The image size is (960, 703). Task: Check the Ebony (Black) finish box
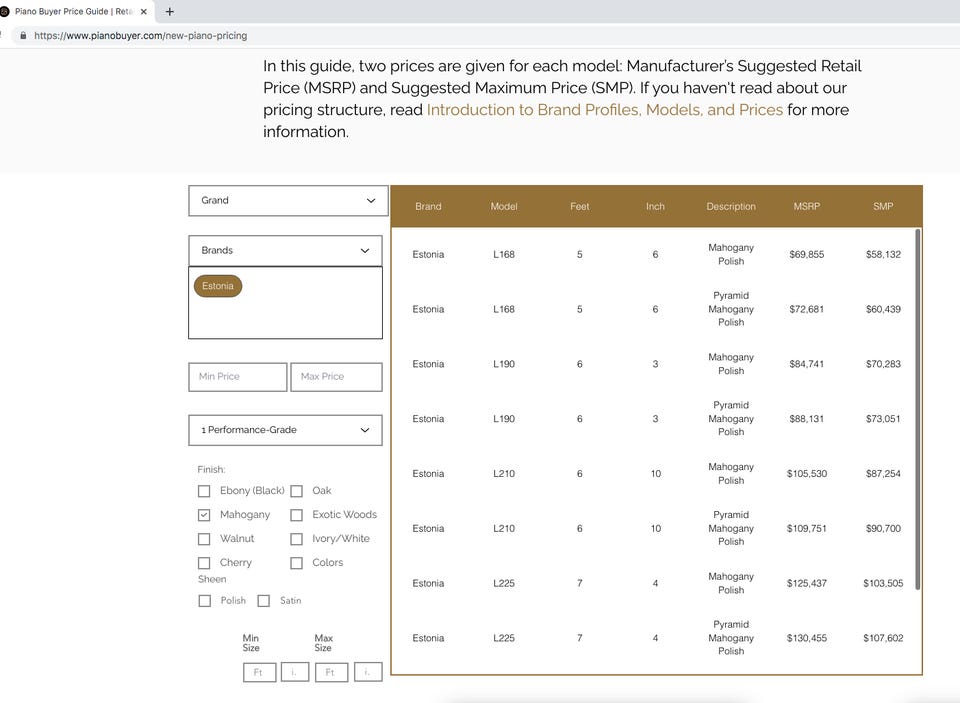point(204,491)
